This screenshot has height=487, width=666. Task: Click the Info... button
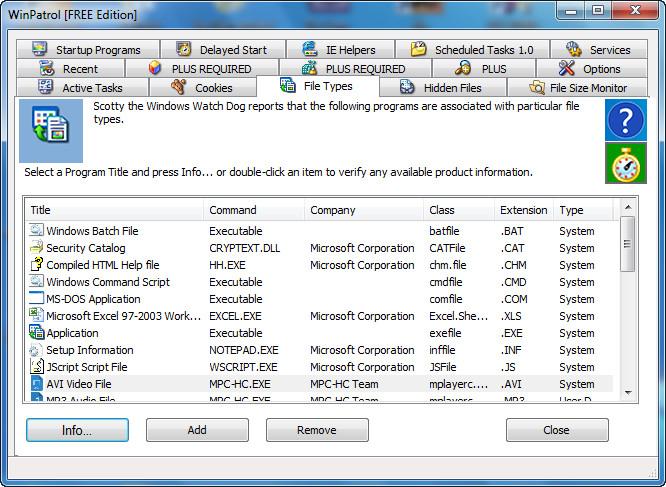(x=77, y=430)
